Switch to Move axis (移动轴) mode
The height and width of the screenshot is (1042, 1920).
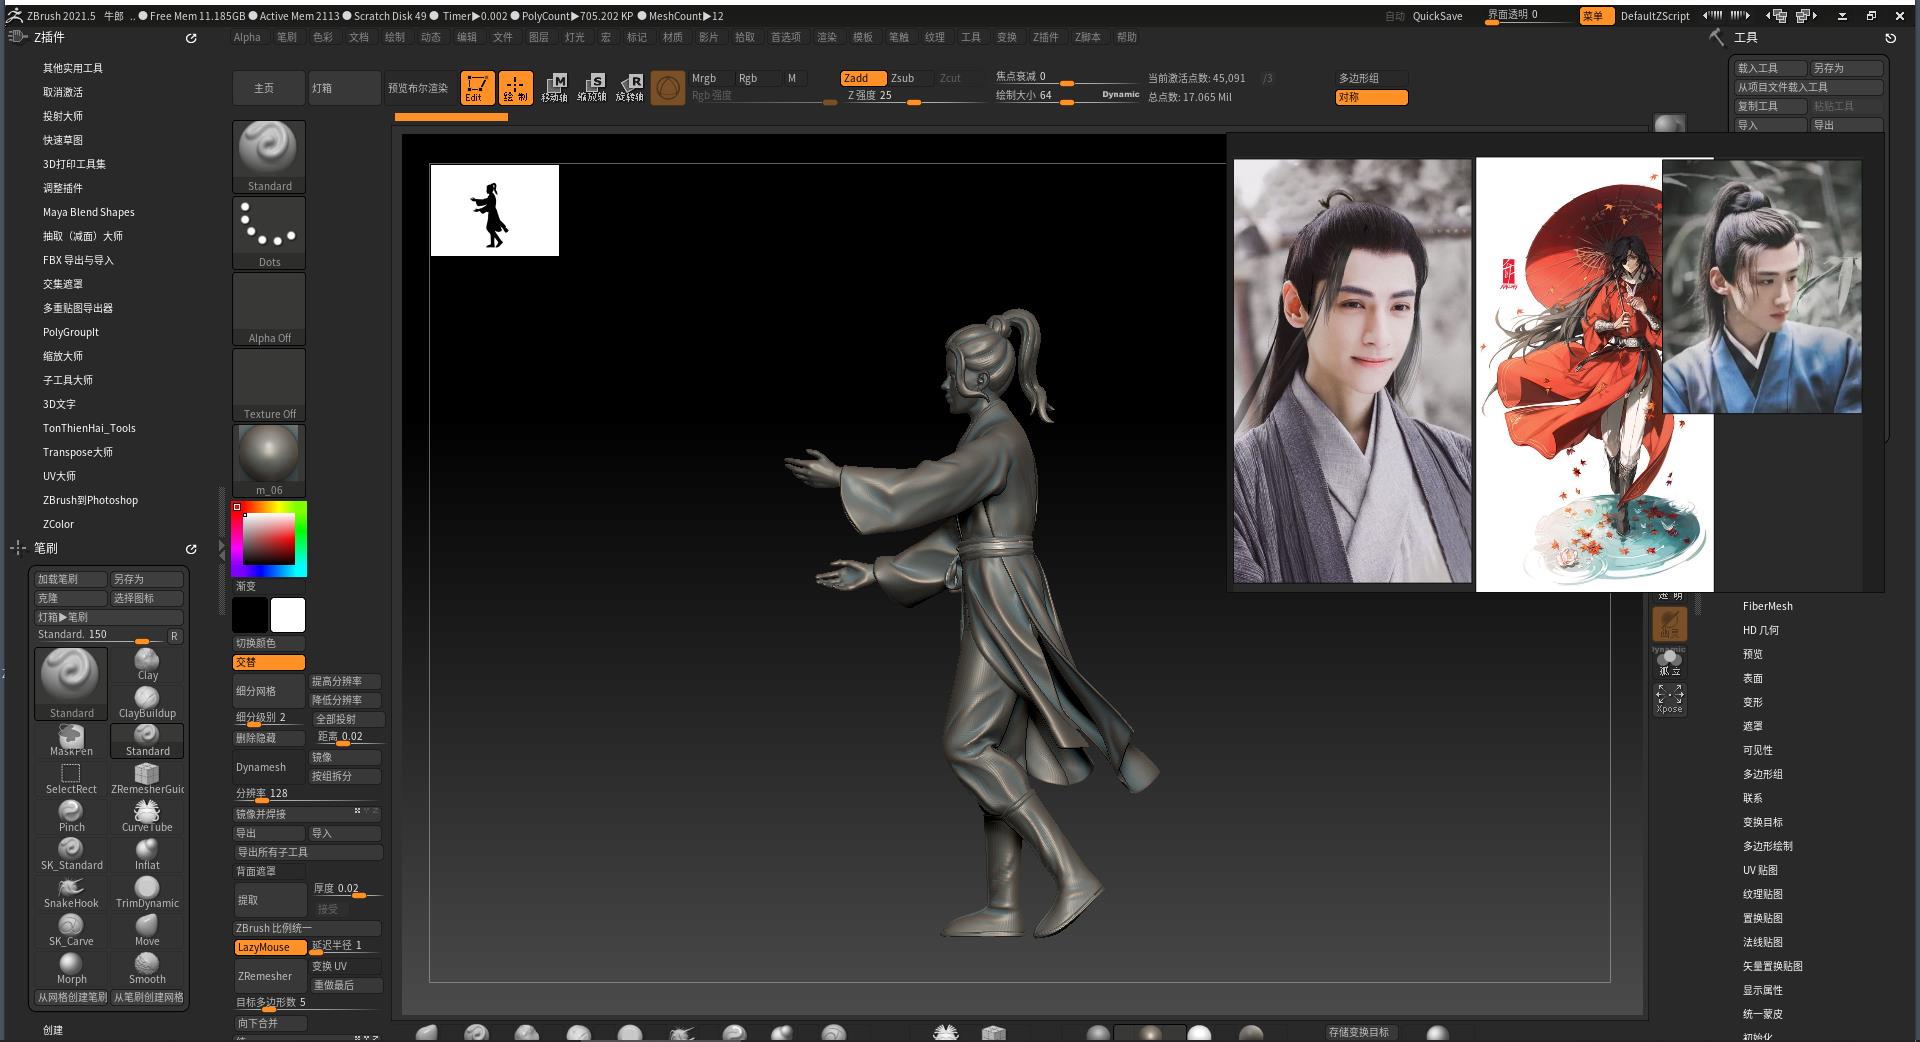(554, 88)
